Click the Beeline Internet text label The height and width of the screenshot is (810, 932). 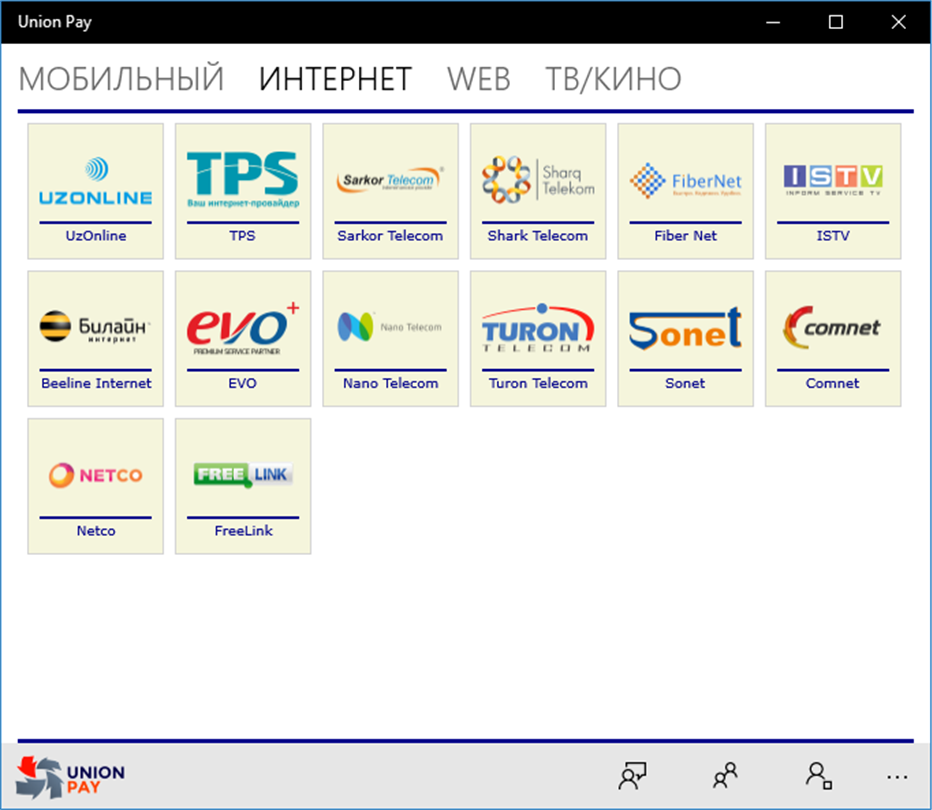coord(96,383)
